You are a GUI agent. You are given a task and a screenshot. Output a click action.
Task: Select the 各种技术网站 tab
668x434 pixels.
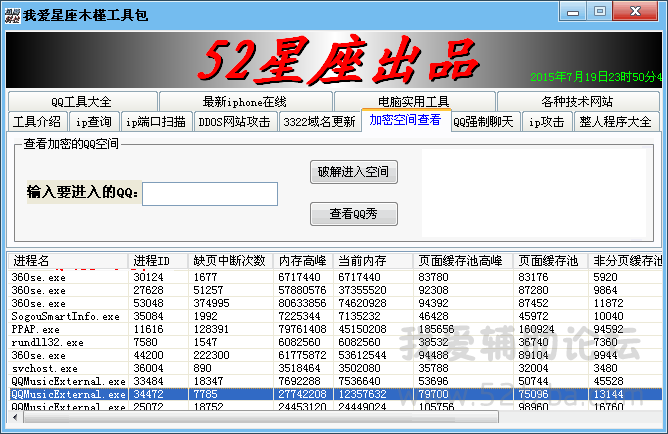(x=578, y=102)
